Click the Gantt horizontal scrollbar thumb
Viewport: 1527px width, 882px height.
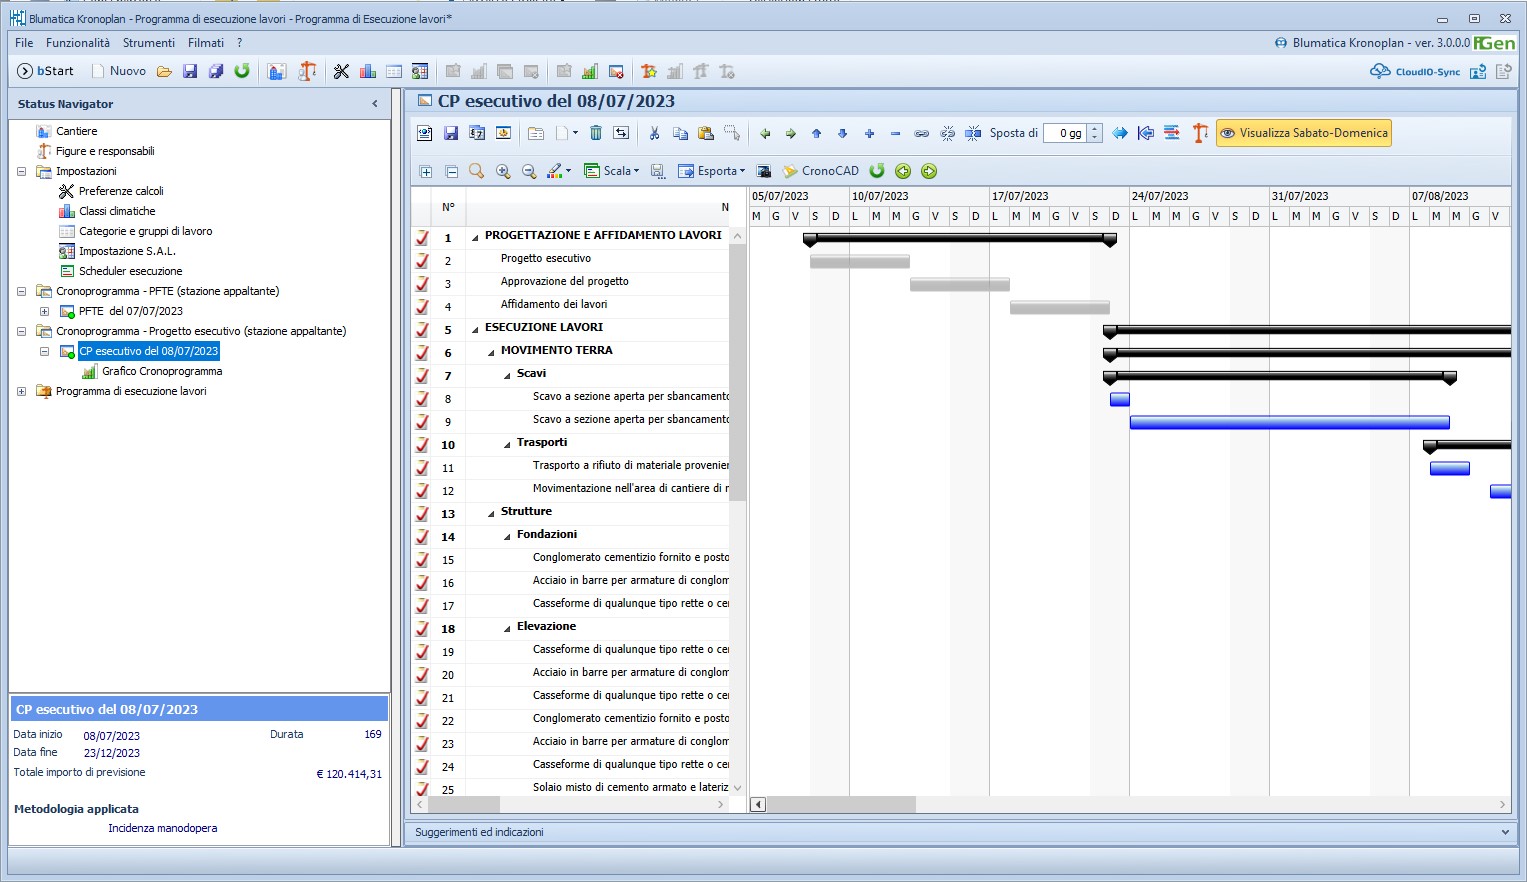pos(841,804)
